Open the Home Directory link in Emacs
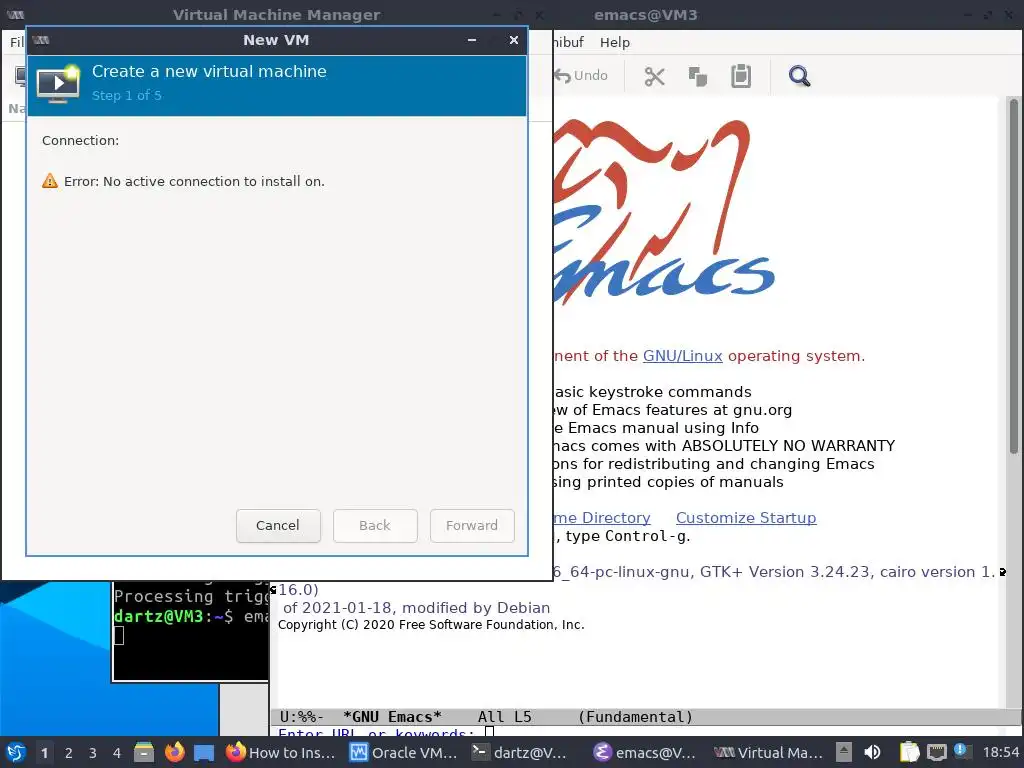 click(x=601, y=518)
